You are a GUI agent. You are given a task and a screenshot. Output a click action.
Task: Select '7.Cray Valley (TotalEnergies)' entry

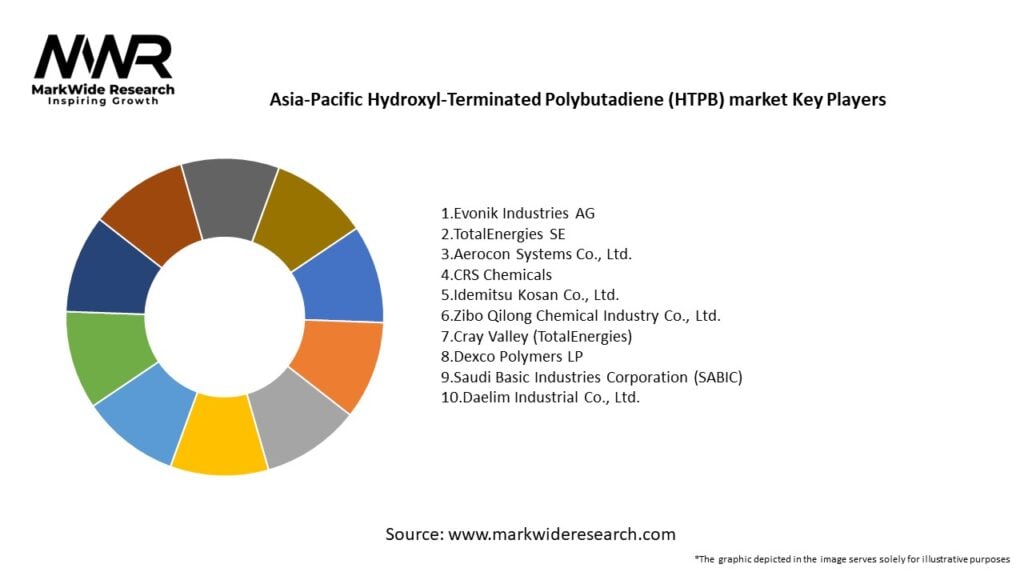point(537,336)
